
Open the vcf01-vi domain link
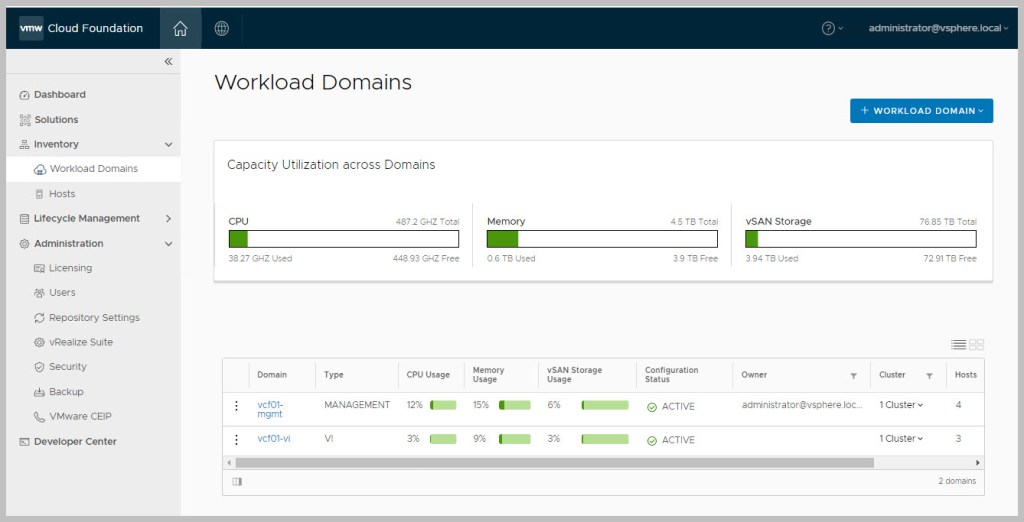click(273, 439)
